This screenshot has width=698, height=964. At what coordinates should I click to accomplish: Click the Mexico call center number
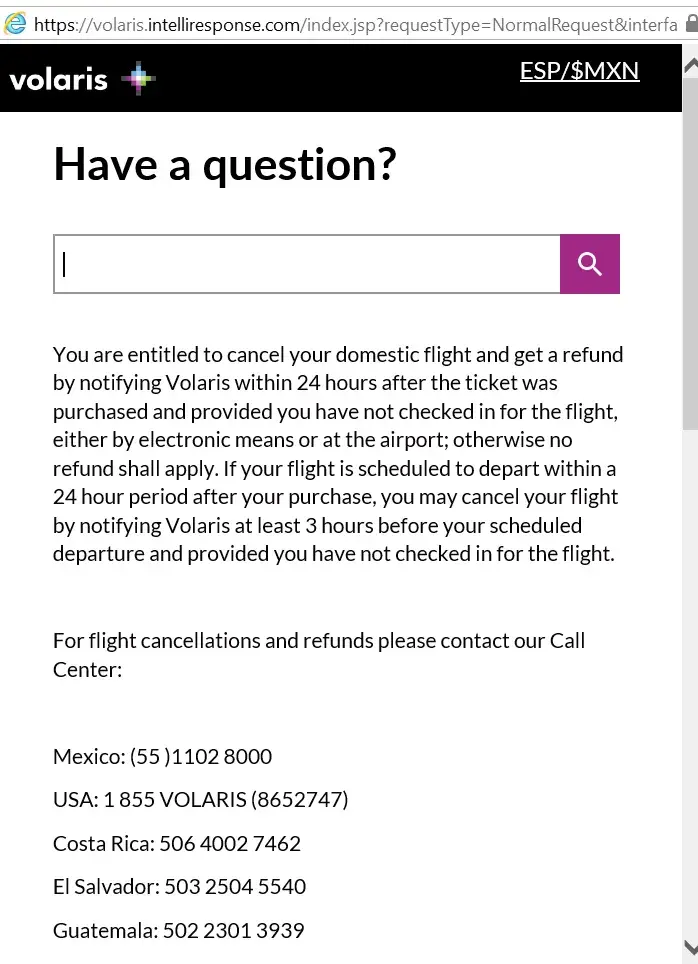201,756
